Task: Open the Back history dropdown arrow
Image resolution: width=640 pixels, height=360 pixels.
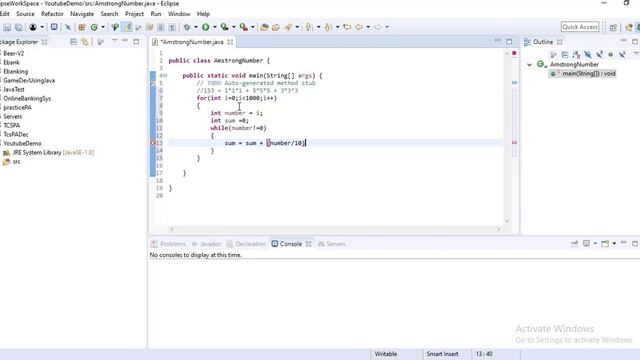Action: coord(368,27)
